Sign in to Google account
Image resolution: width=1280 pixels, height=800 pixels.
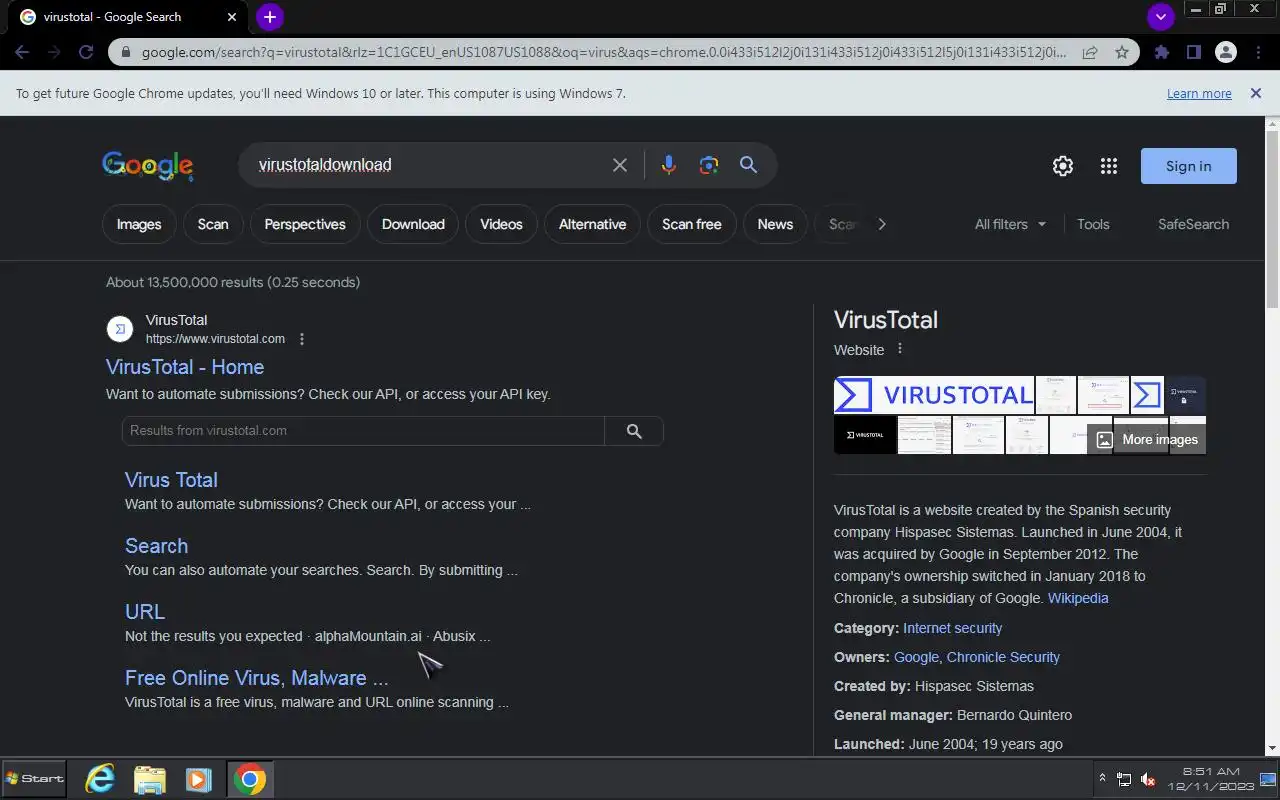(1189, 166)
